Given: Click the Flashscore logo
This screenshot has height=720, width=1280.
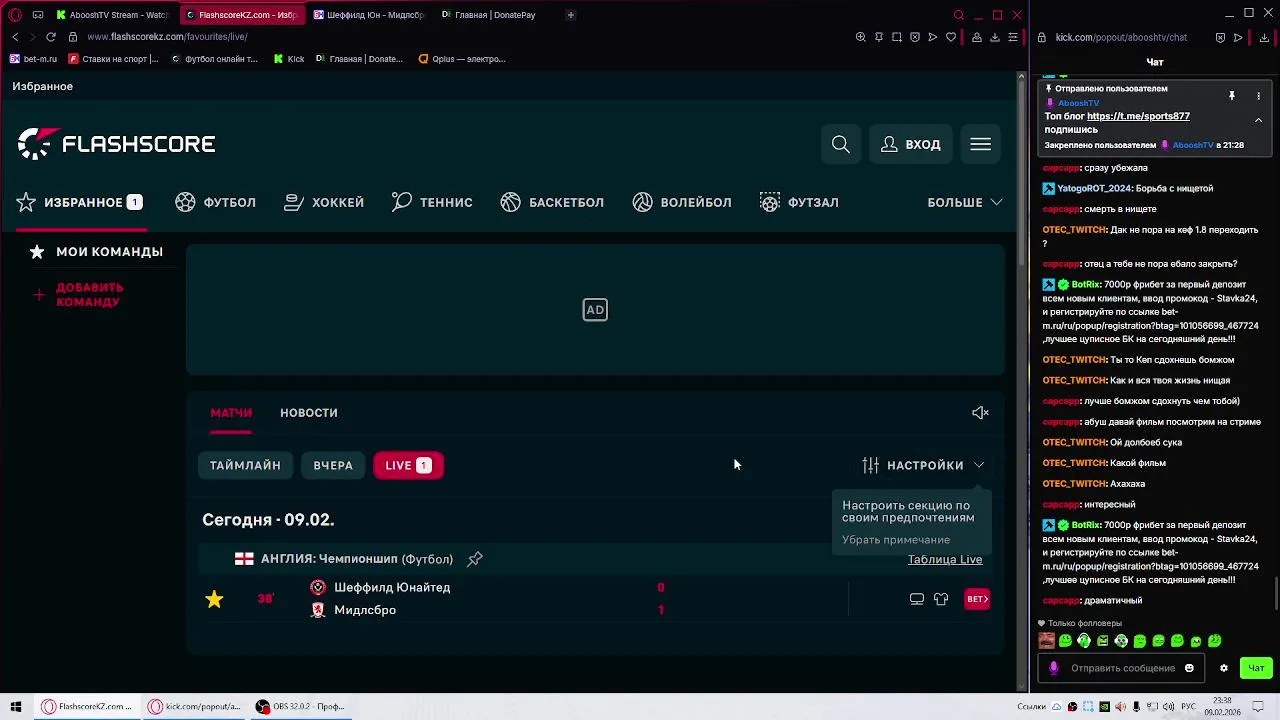Looking at the screenshot, I should click(x=116, y=144).
